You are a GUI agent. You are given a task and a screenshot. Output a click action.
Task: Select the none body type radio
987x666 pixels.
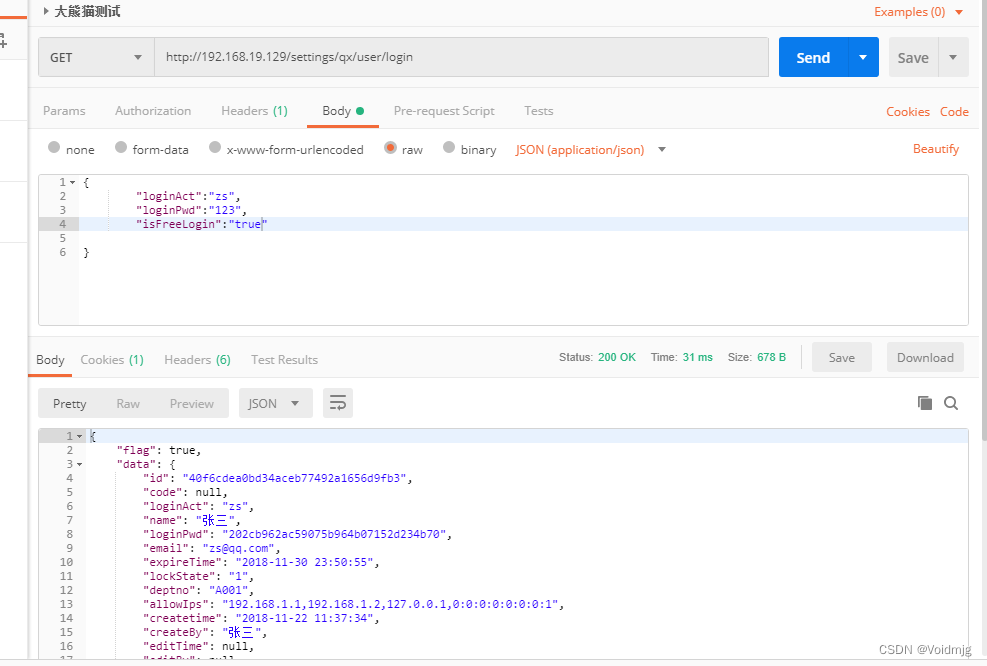tap(54, 147)
